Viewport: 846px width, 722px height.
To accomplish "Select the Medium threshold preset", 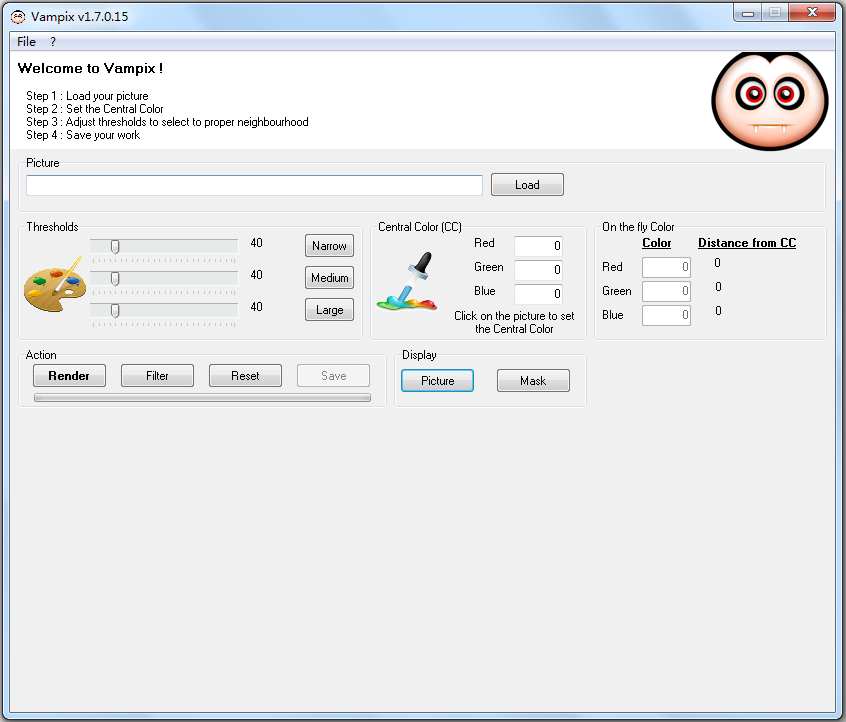I will [329, 278].
